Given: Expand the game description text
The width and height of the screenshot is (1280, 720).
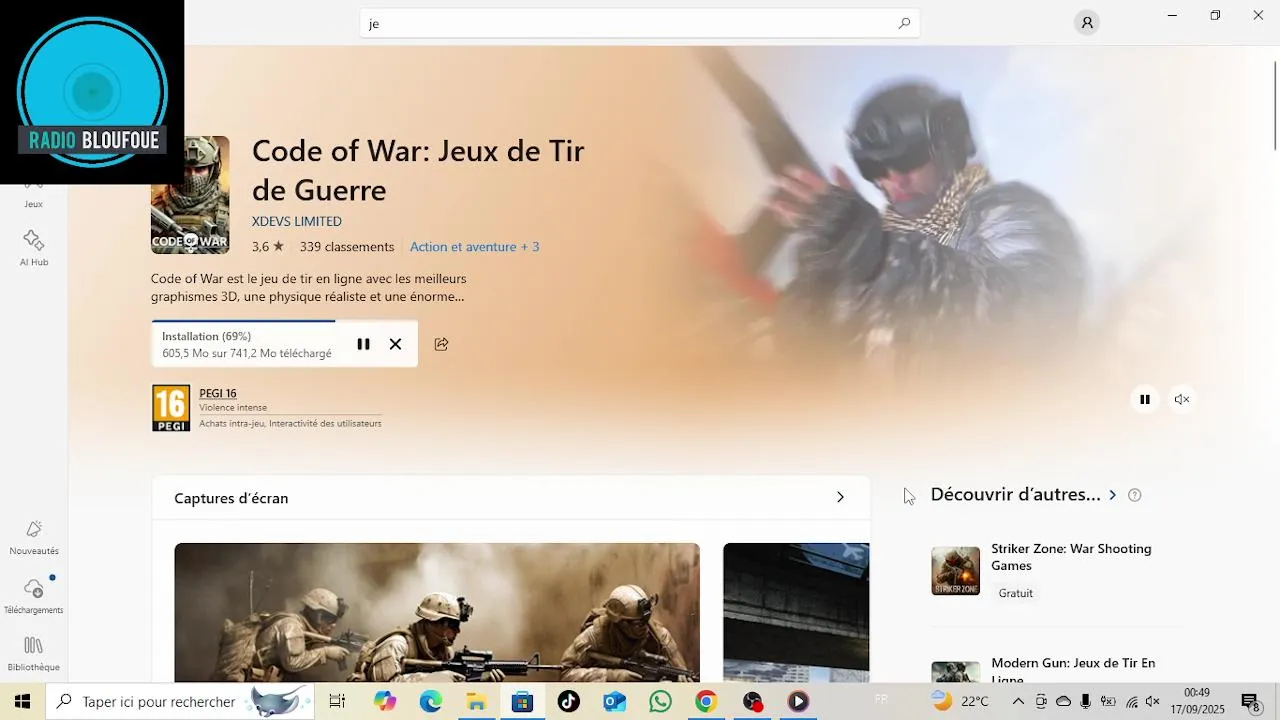Looking at the screenshot, I should coord(309,288).
